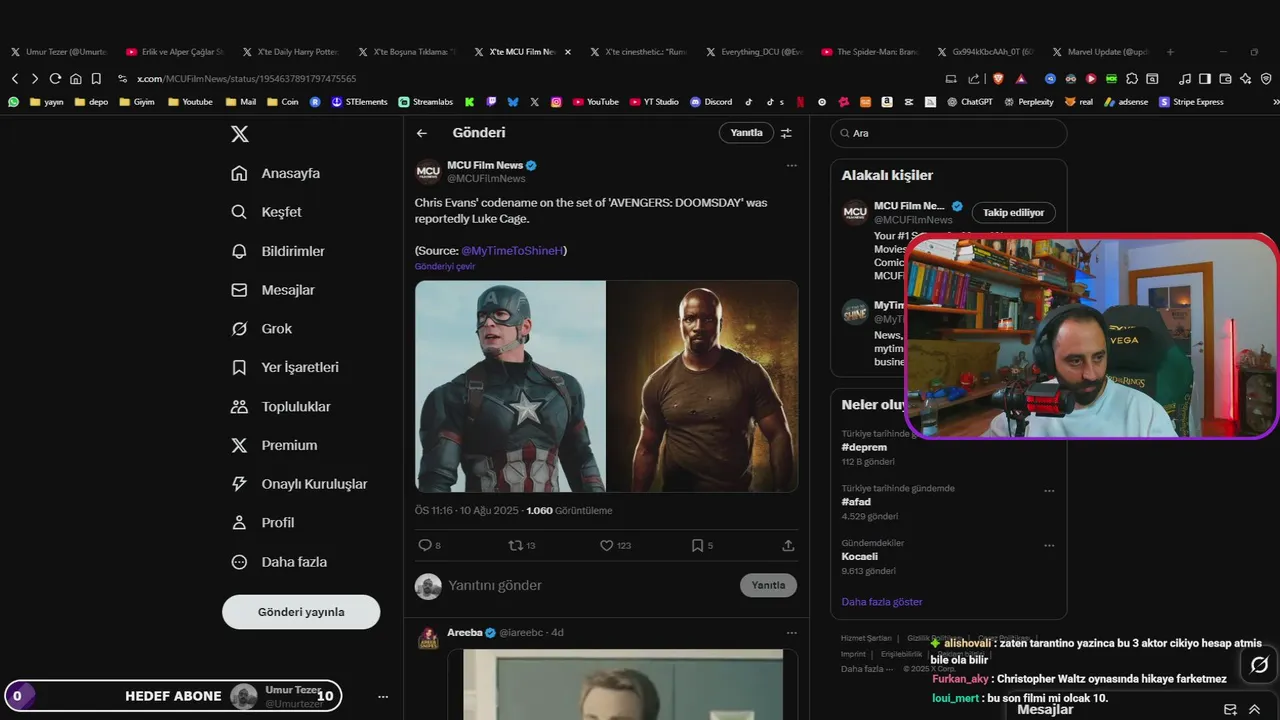Click the repost icon with 13 reposts
The height and width of the screenshot is (720, 1280).
click(x=516, y=545)
